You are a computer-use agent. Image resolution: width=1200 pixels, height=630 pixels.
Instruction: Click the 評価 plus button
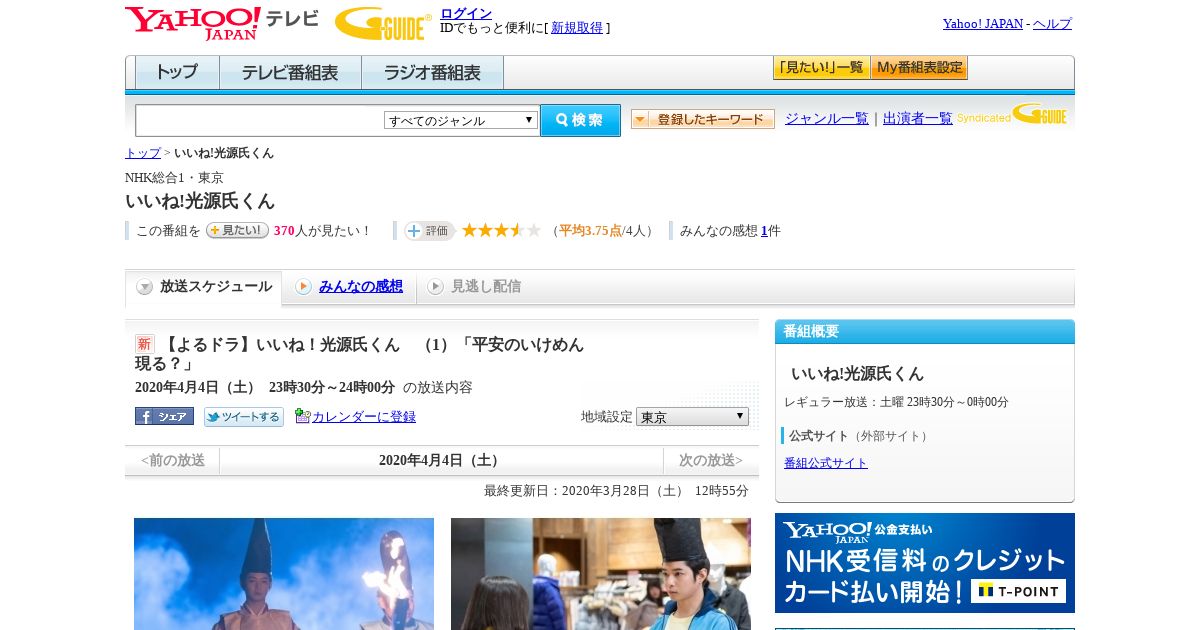(429, 231)
